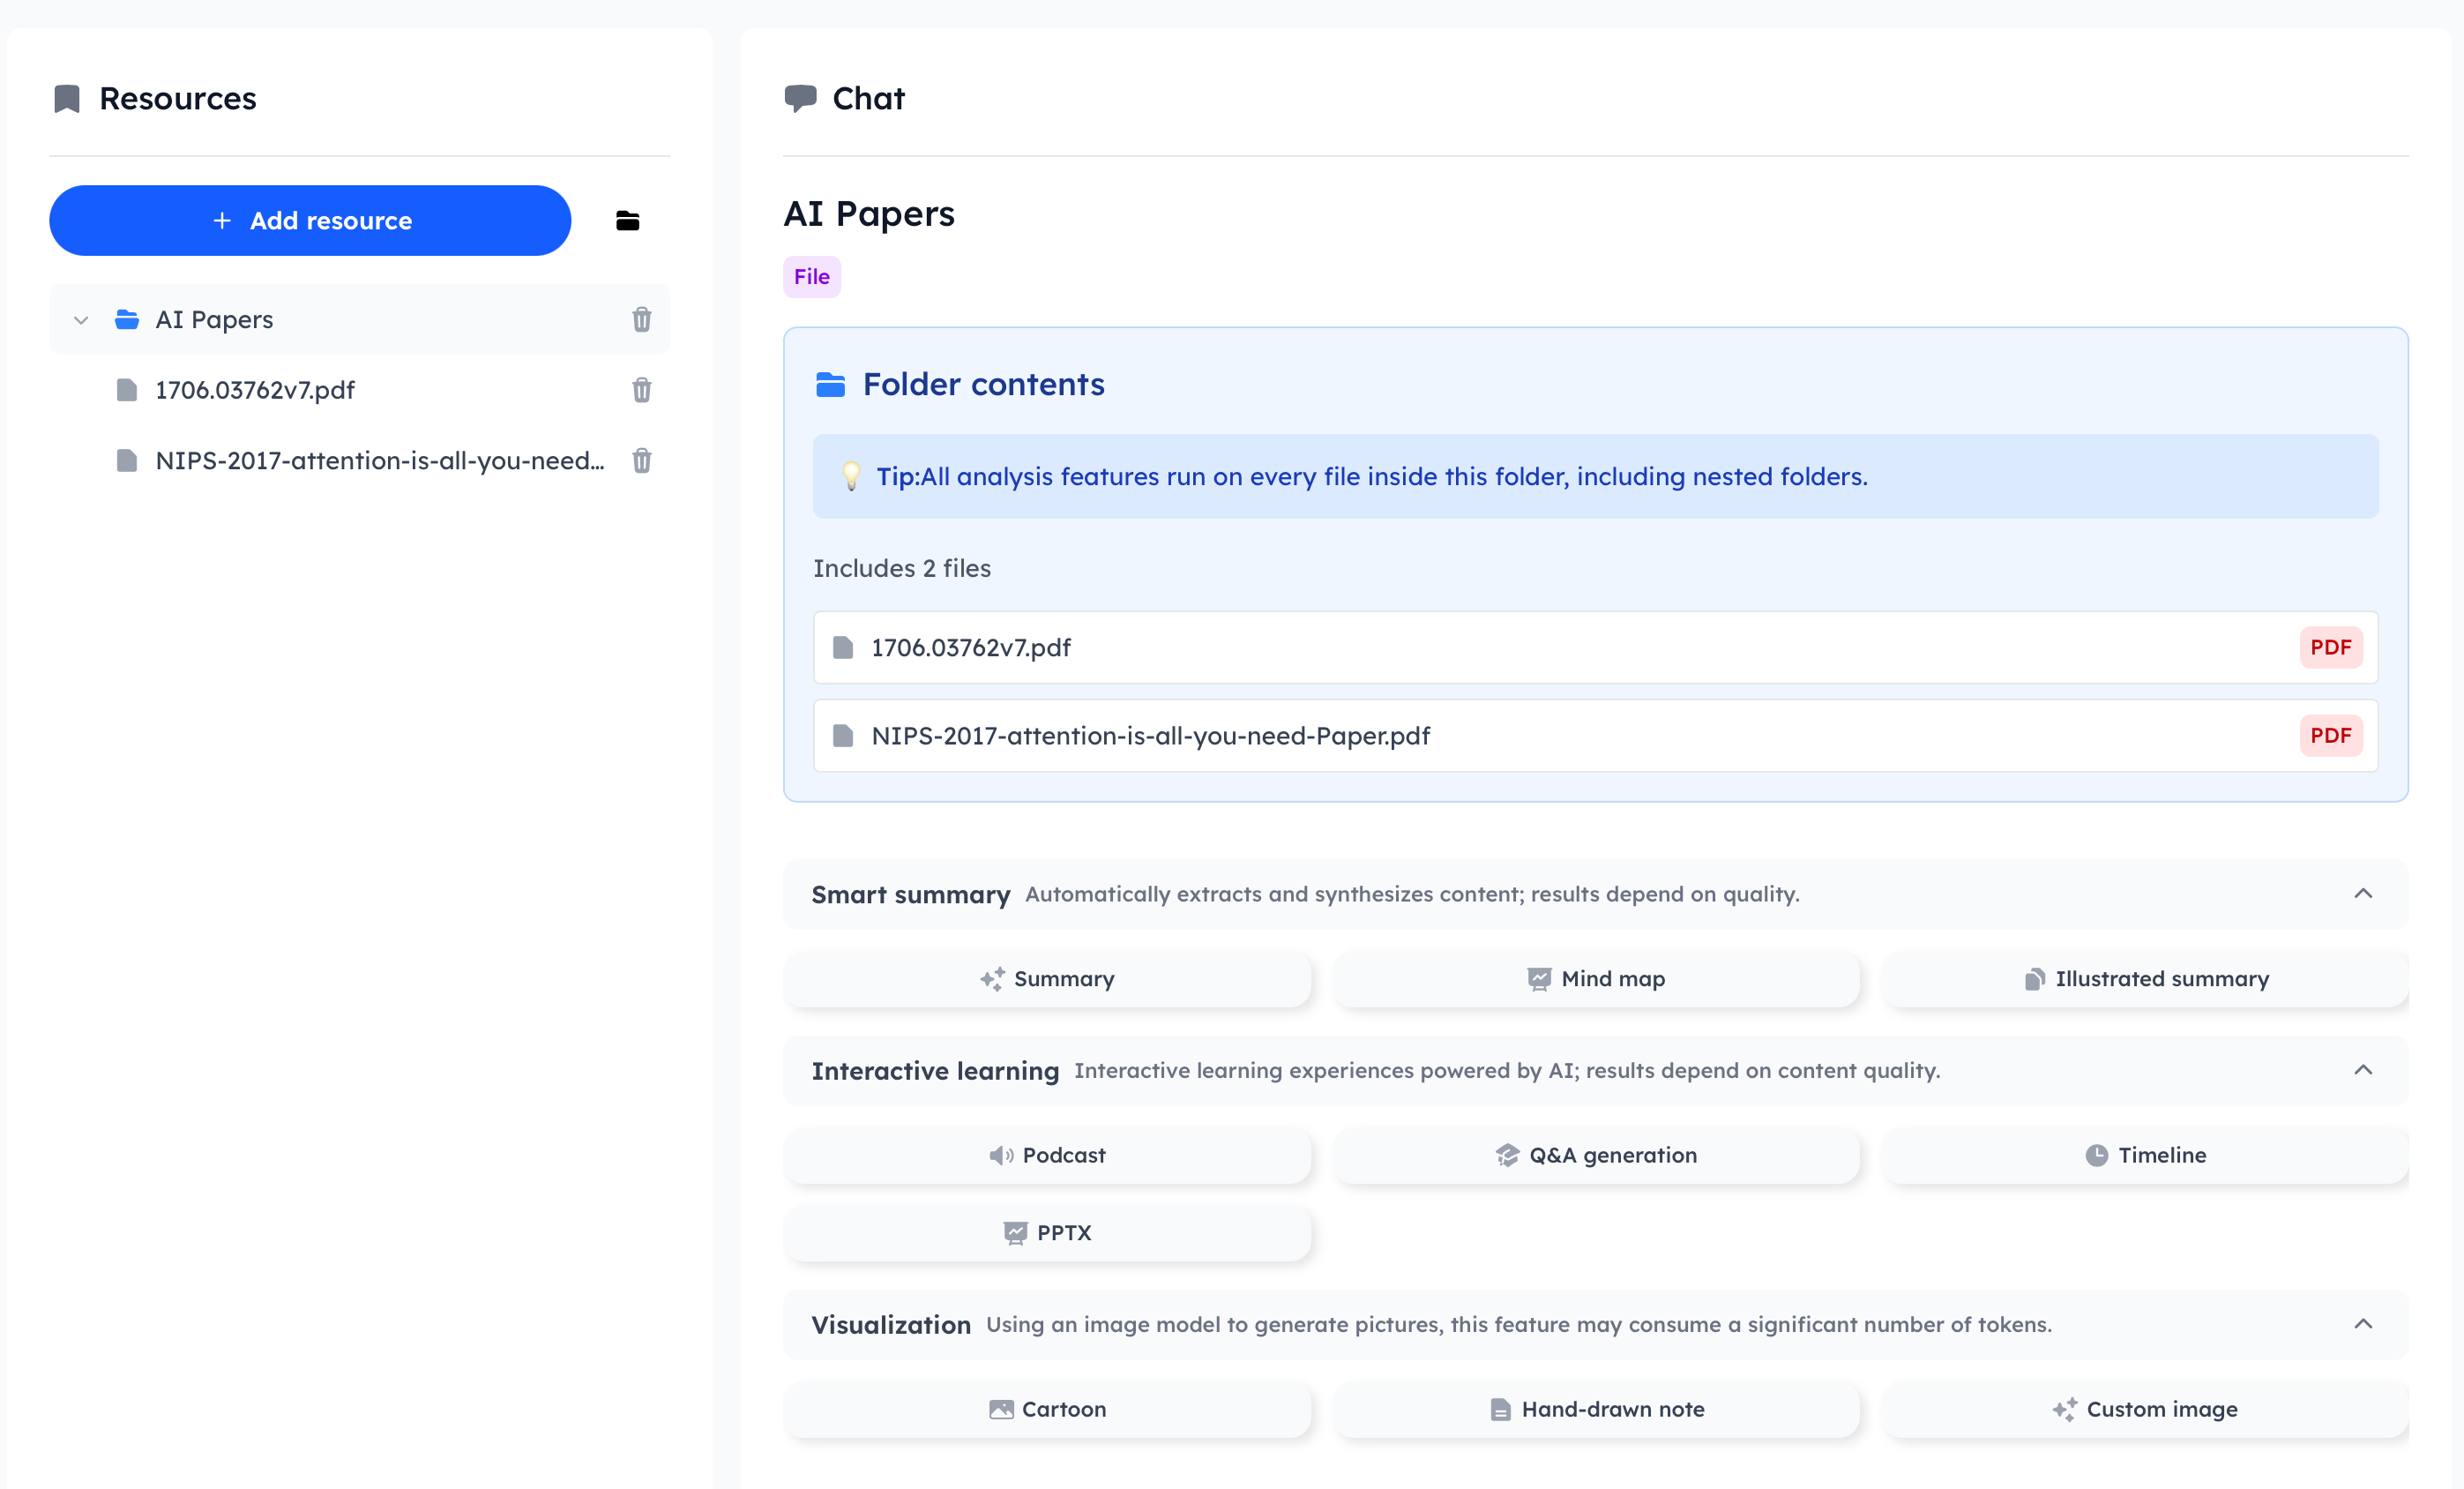Create a Cartoon visualization
Image resolution: width=2464 pixels, height=1489 pixels.
tap(1047, 1409)
